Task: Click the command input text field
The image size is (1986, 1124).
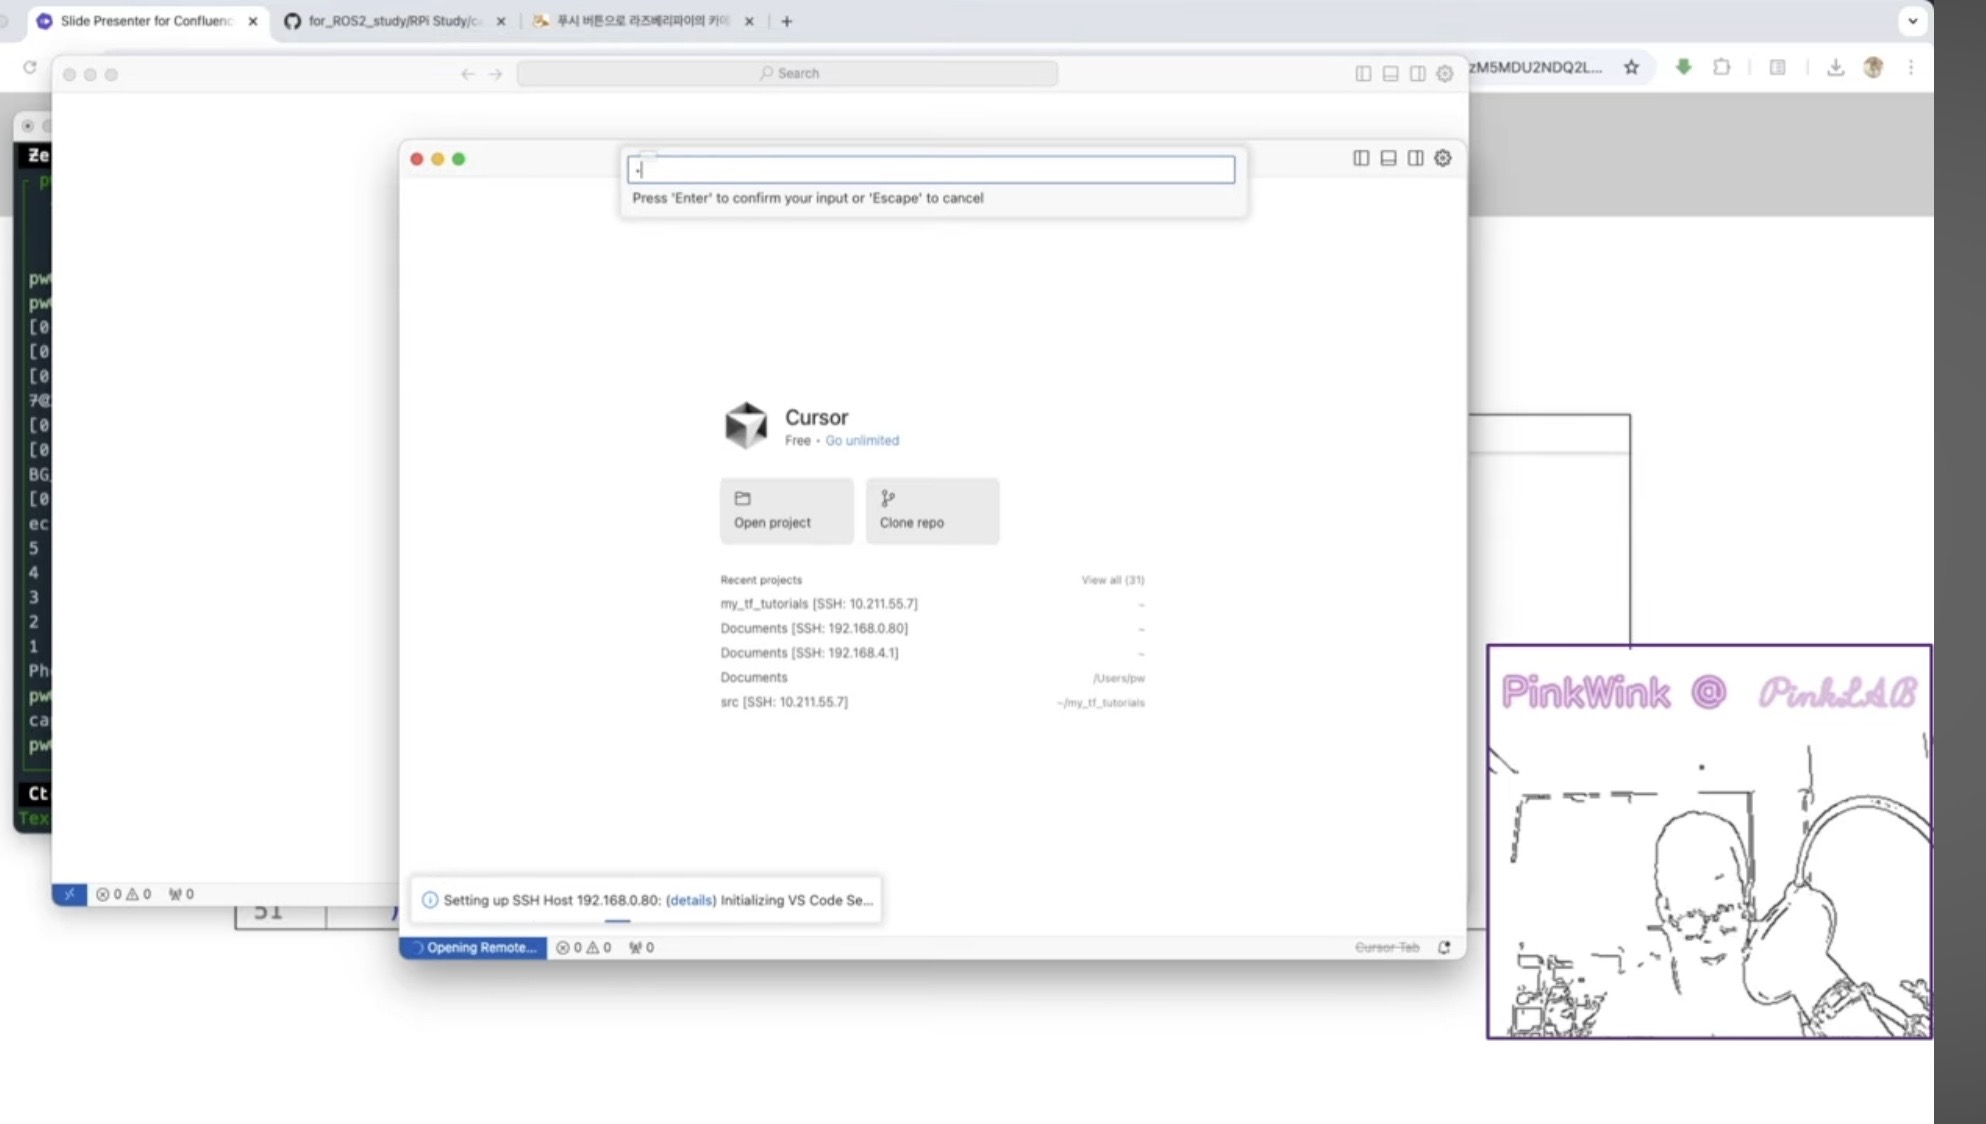Action: click(930, 169)
